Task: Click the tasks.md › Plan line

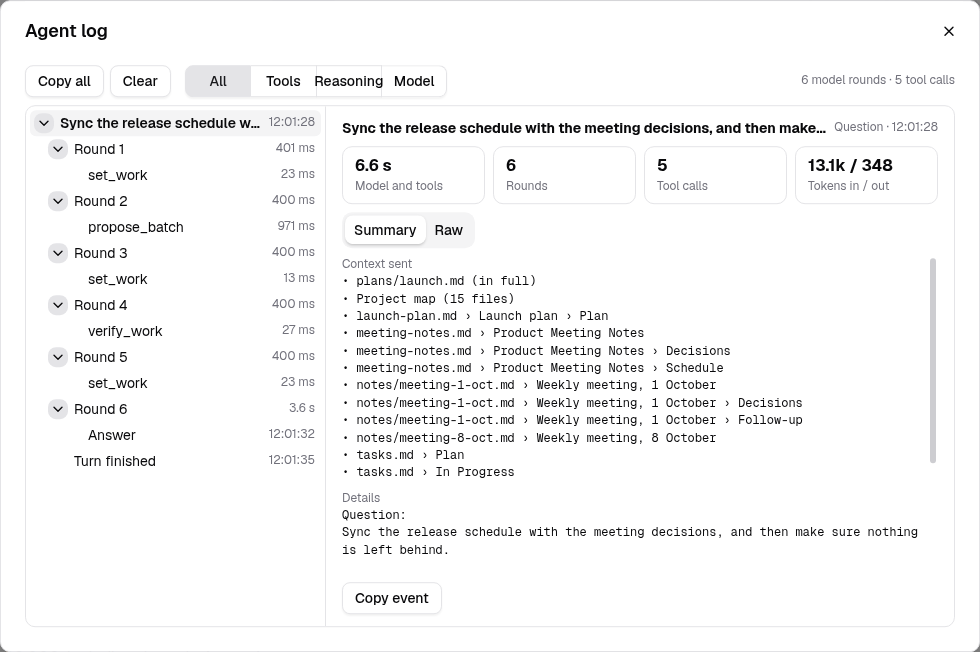Action: pyautogui.click(x=403, y=454)
